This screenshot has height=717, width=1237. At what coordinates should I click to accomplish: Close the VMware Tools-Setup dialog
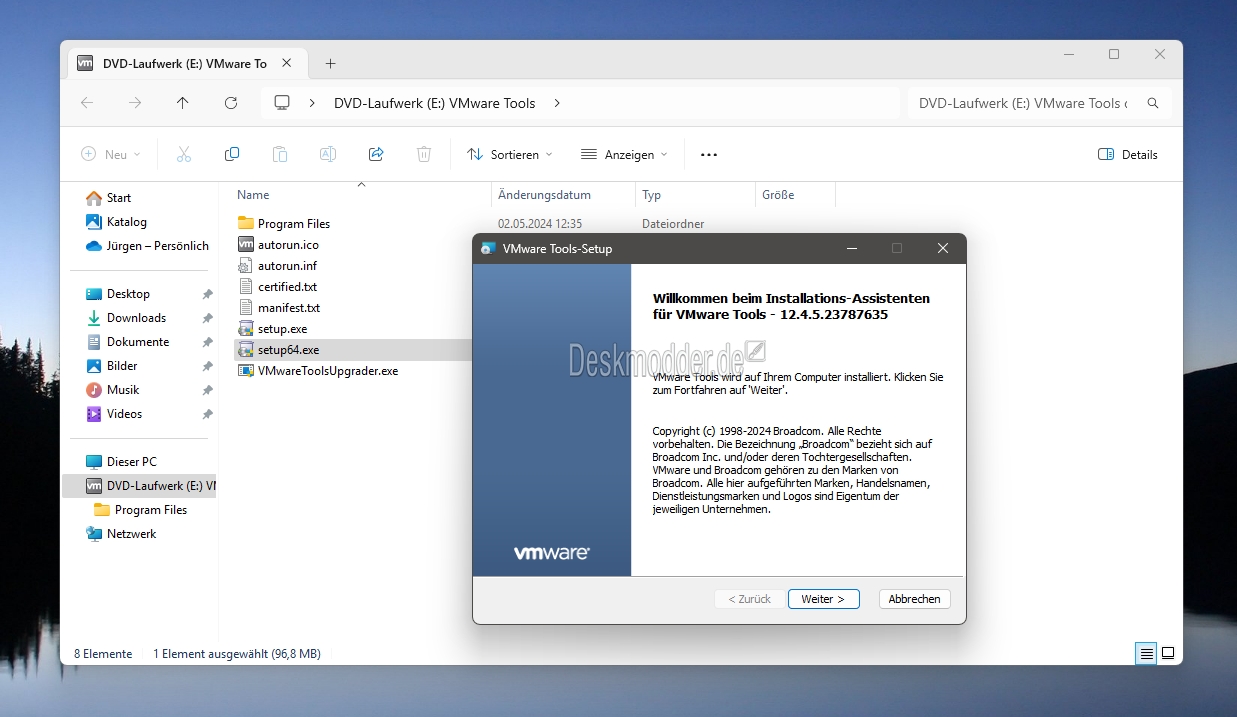[942, 248]
